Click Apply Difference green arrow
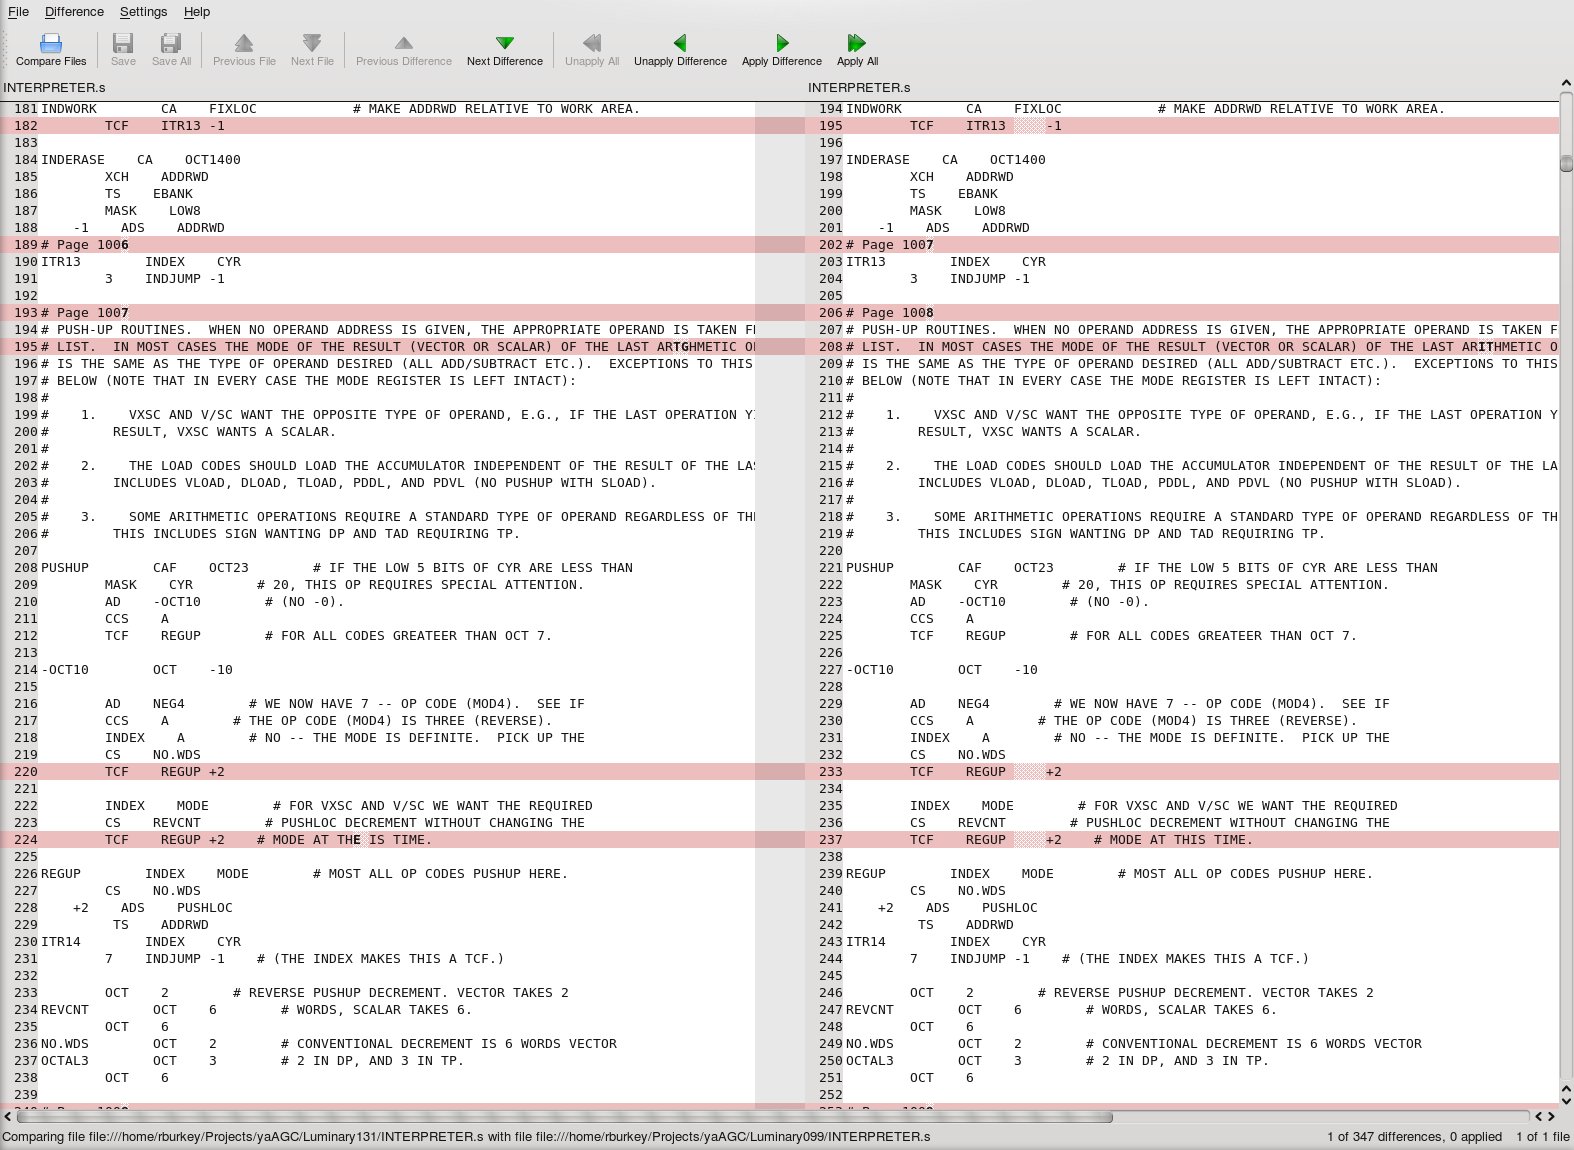1574x1150 pixels. [x=782, y=43]
